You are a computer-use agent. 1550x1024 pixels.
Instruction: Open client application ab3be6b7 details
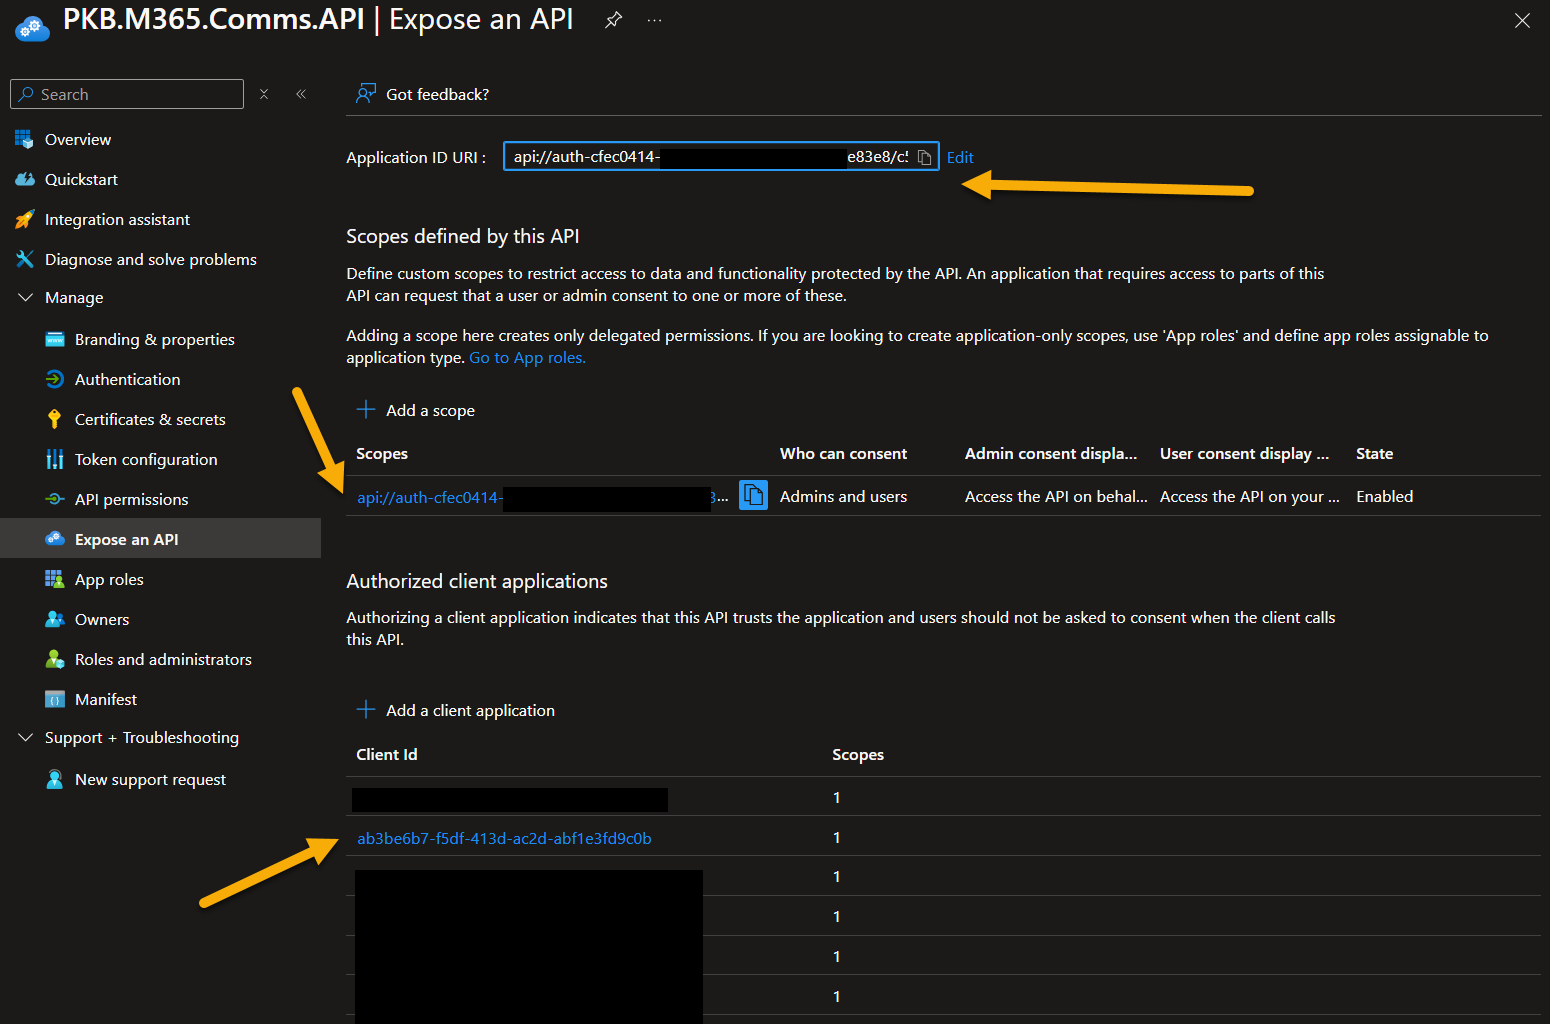(503, 838)
